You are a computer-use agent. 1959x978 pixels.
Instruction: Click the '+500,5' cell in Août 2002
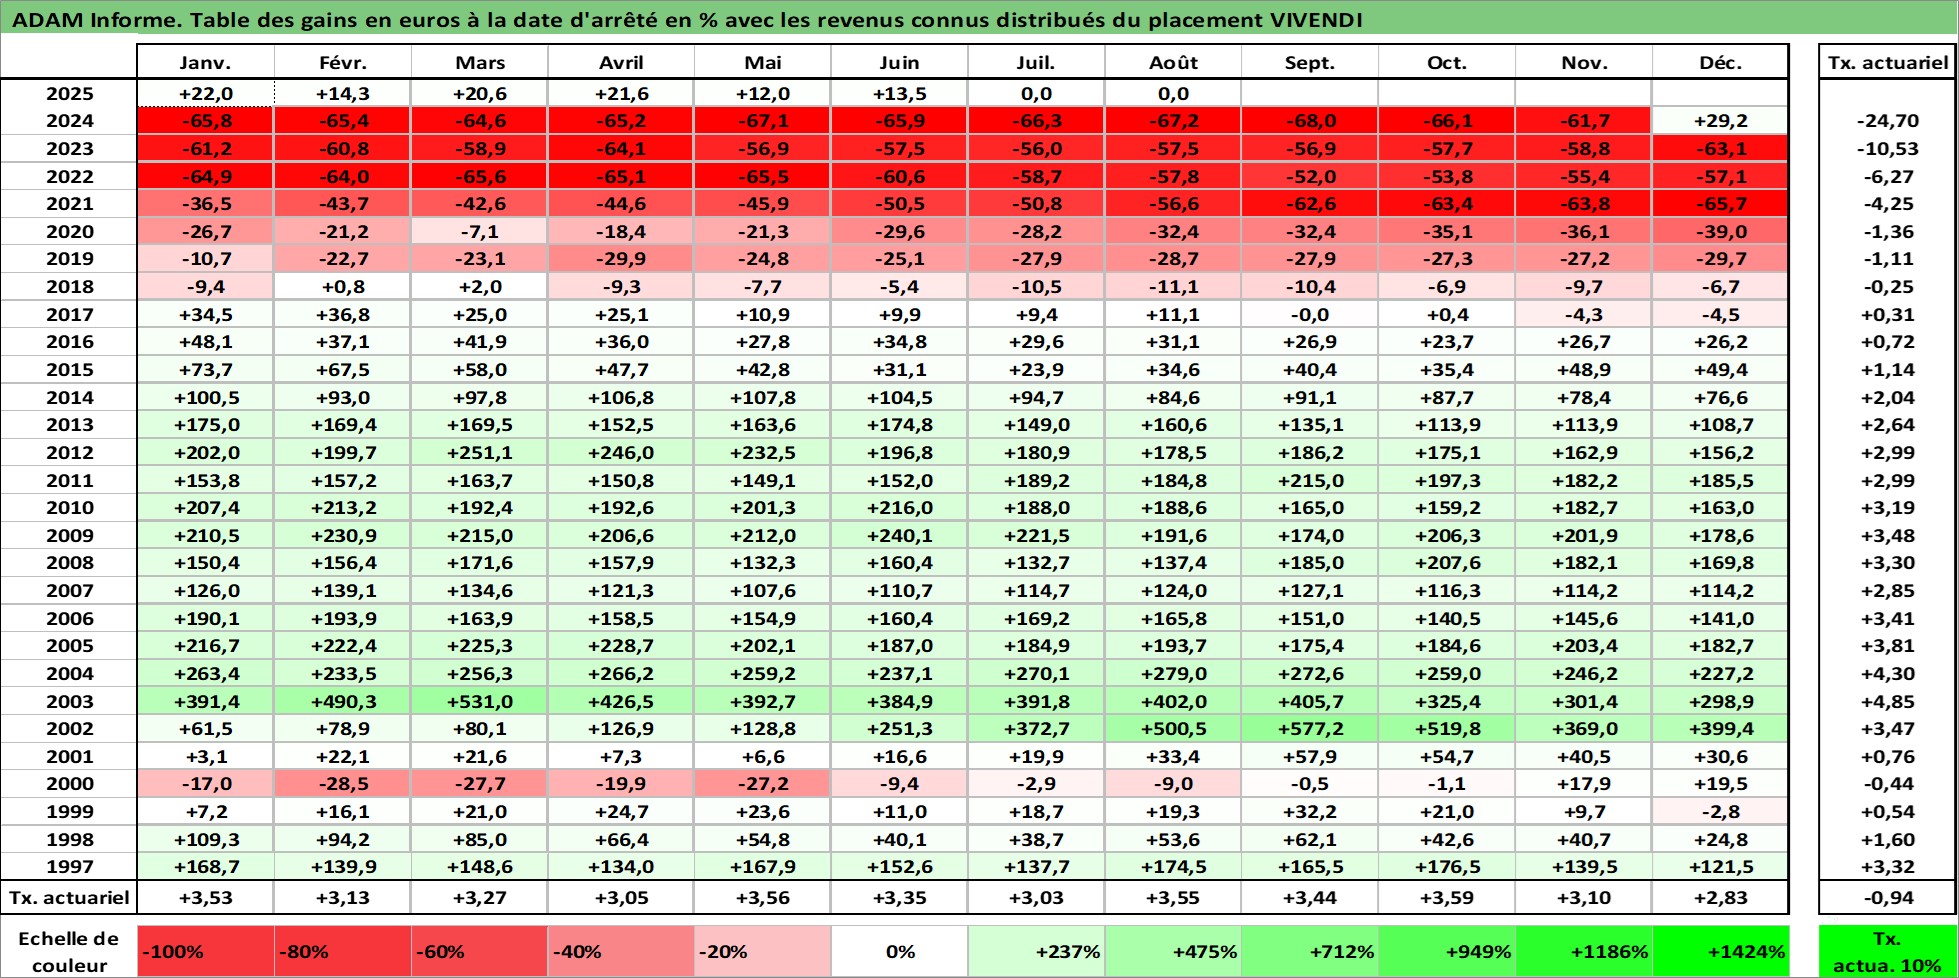click(x=1173, y=729)
